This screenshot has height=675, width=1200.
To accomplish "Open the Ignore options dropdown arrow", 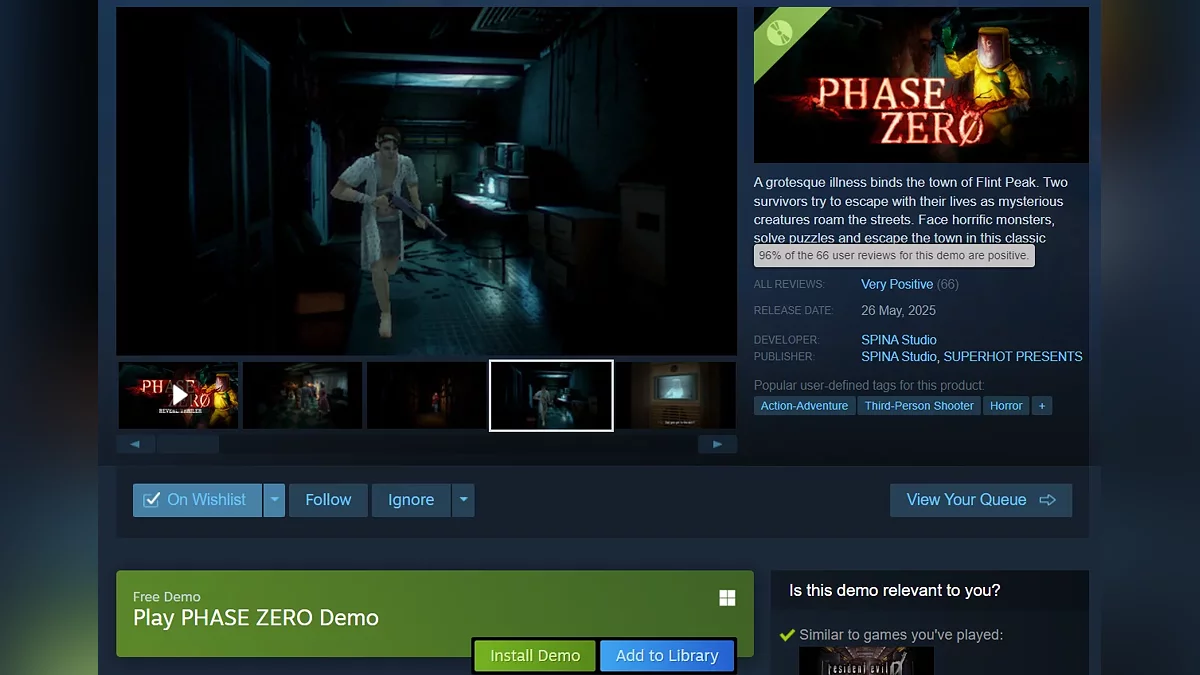I will tap(463, 500).
